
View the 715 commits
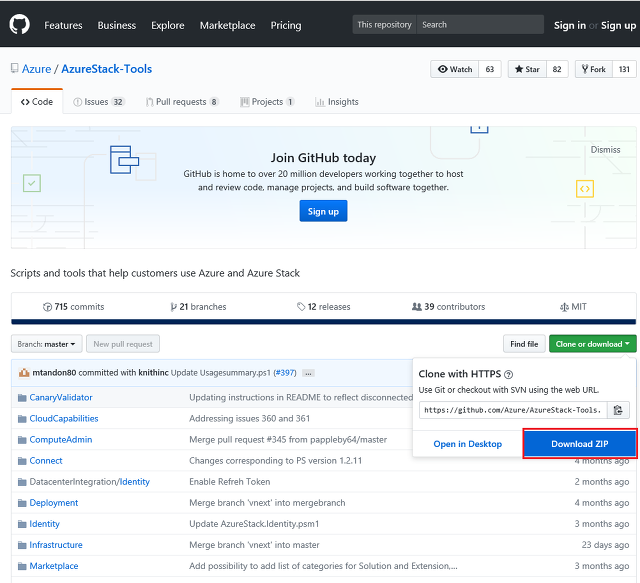(73, 307)
